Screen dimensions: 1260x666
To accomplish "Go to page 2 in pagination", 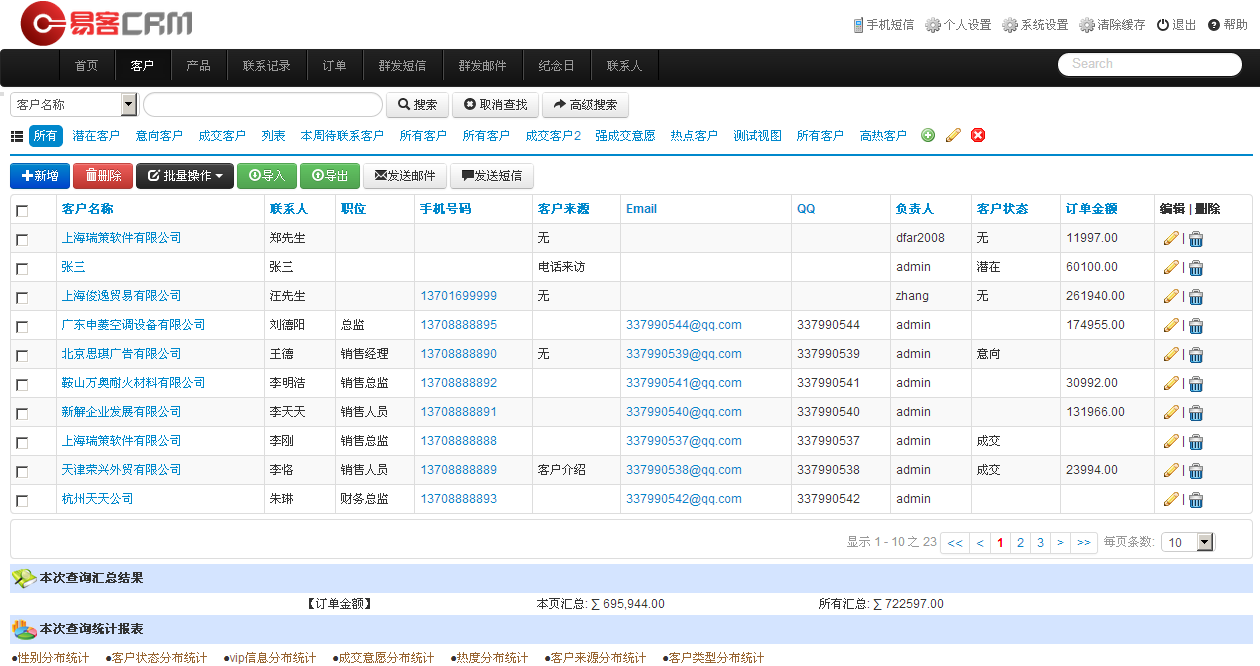I will (x=1020, y=542).
